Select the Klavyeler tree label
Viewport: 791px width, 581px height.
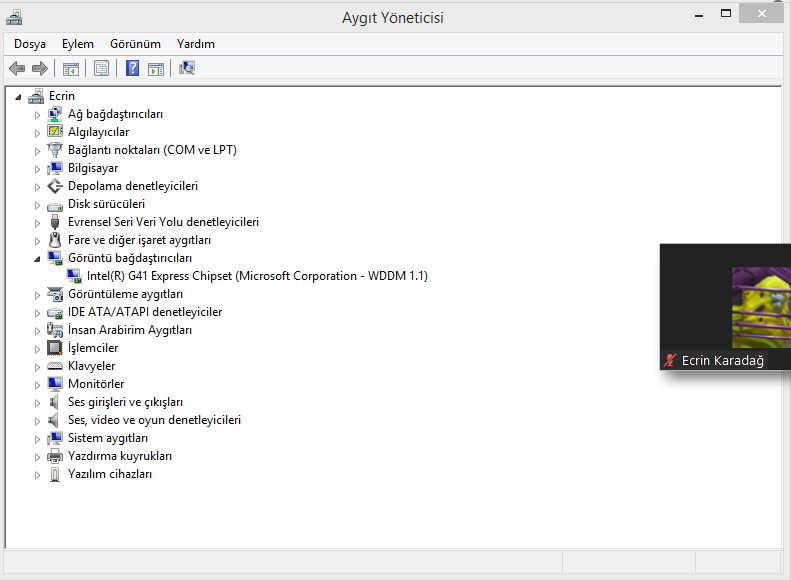coord(91,366)
